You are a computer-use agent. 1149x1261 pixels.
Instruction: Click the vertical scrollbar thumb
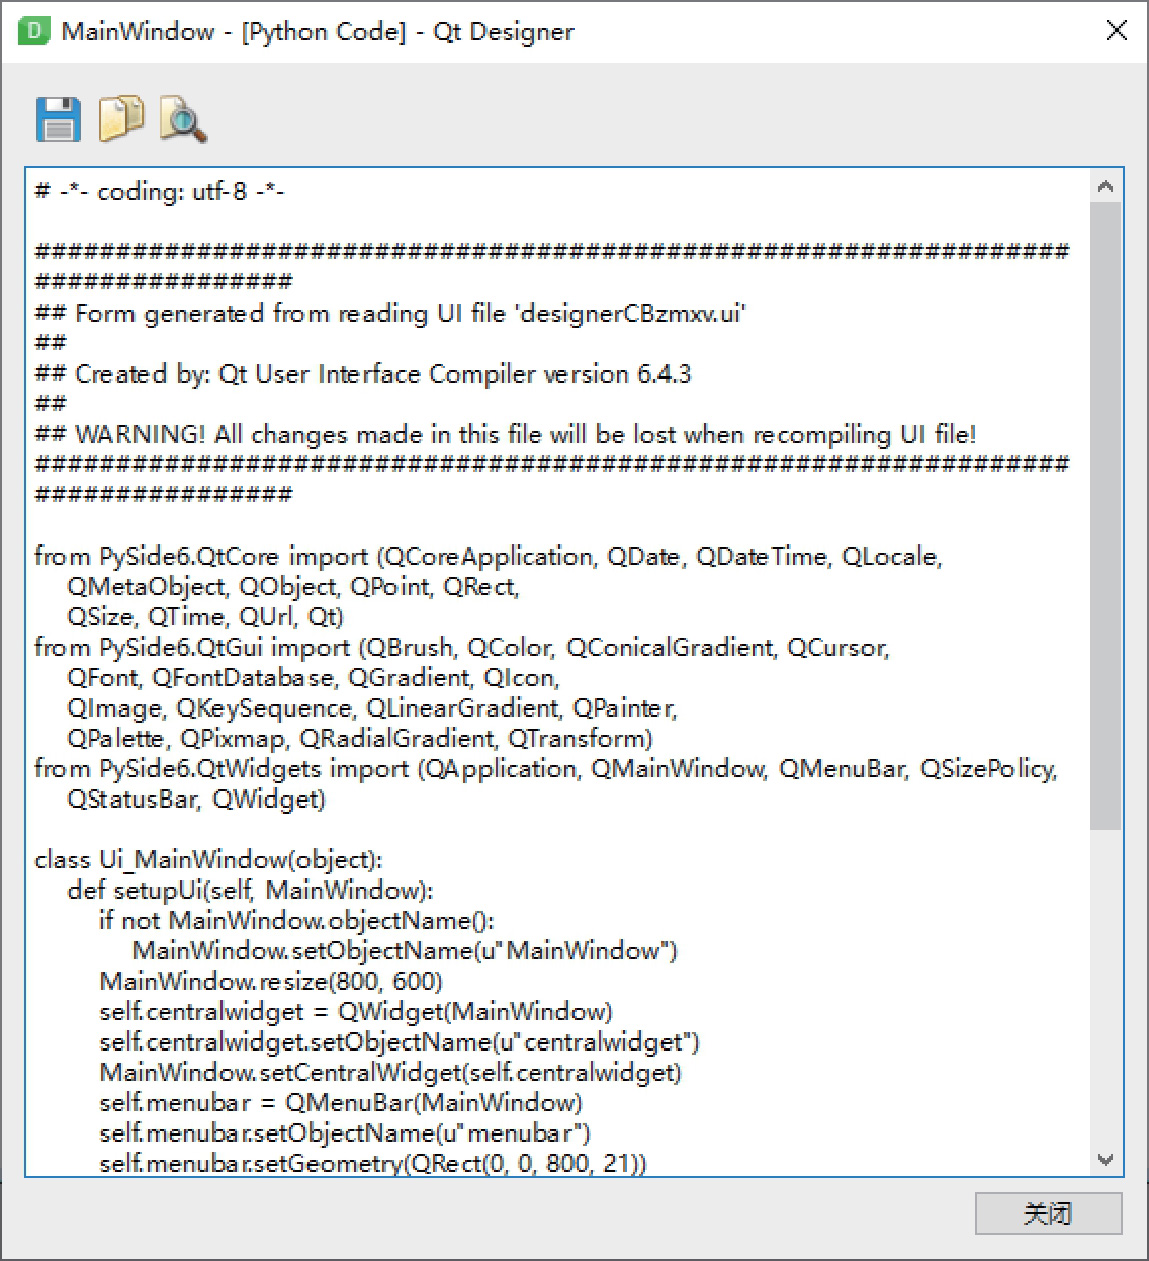click(x=1105, y=516)
